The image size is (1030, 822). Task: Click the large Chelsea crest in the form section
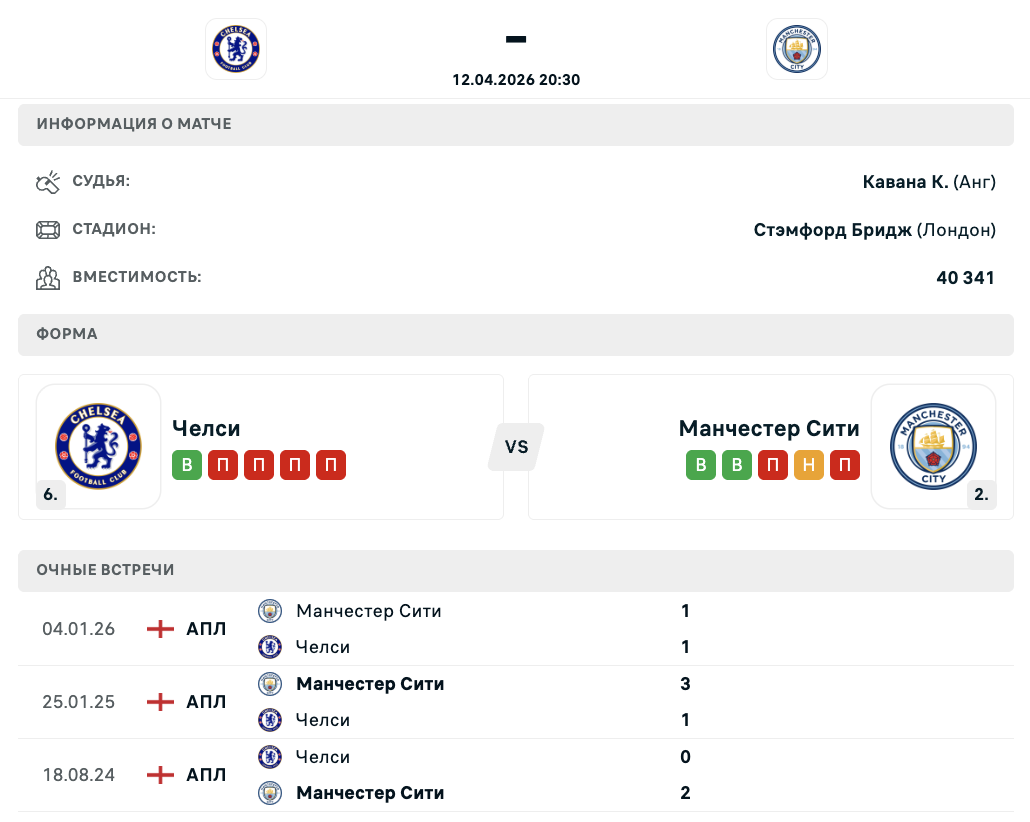pos(99,447)
